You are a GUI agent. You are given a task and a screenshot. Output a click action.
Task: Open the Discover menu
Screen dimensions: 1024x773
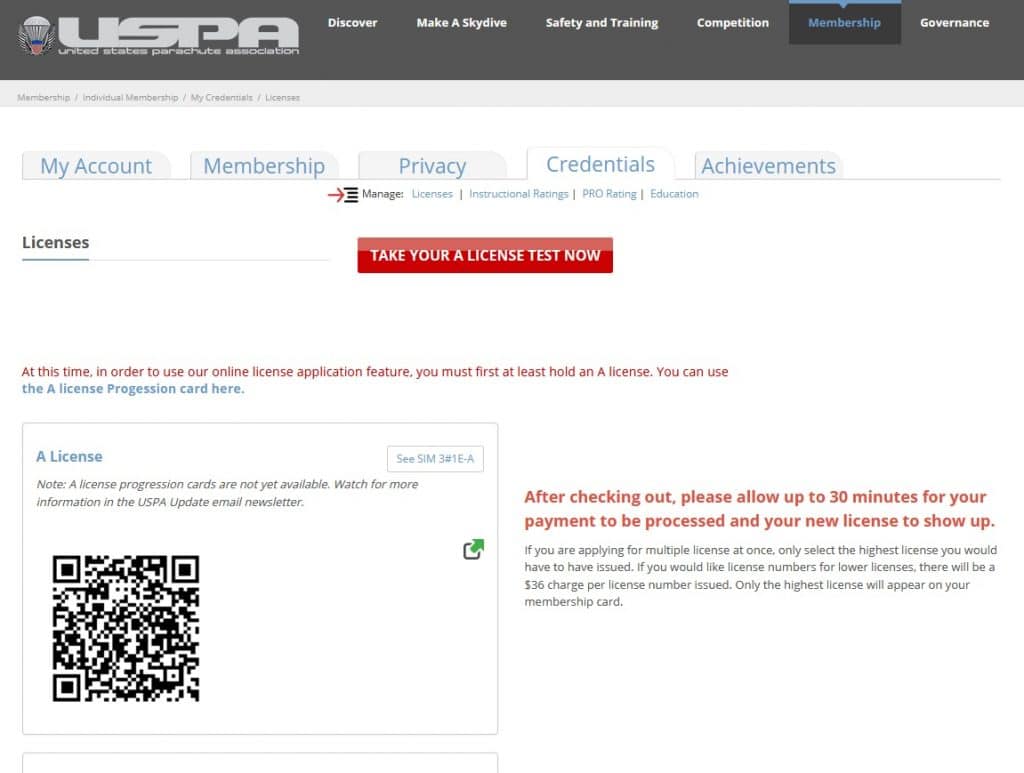tap(352, 22)
